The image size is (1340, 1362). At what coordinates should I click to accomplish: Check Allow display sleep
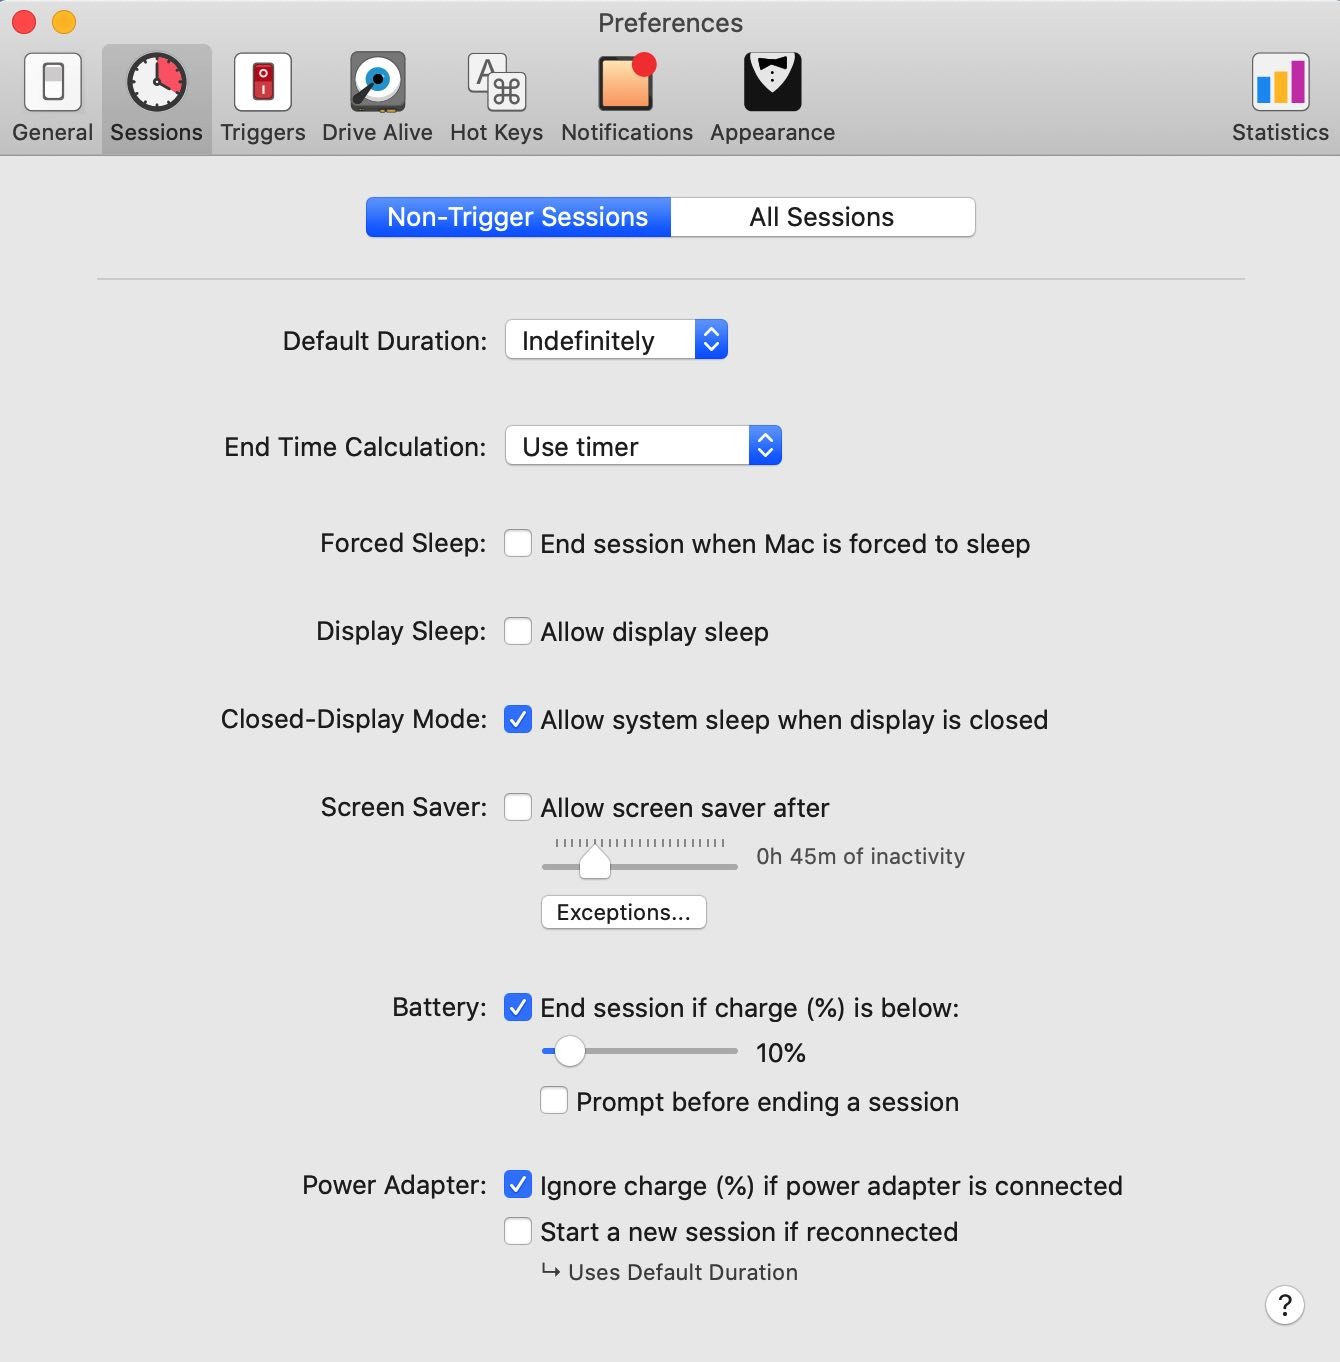pyautogui.click(x=518, y=631)
